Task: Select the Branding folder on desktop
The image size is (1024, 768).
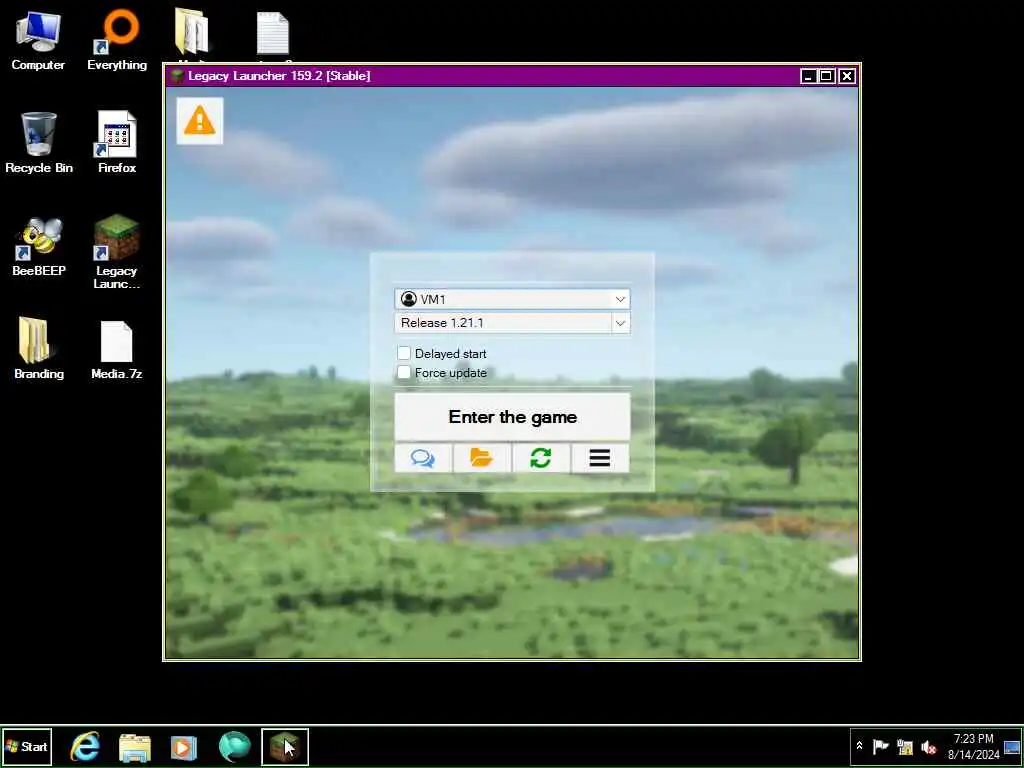Action: pyautogui.click(x=39, y=349)
